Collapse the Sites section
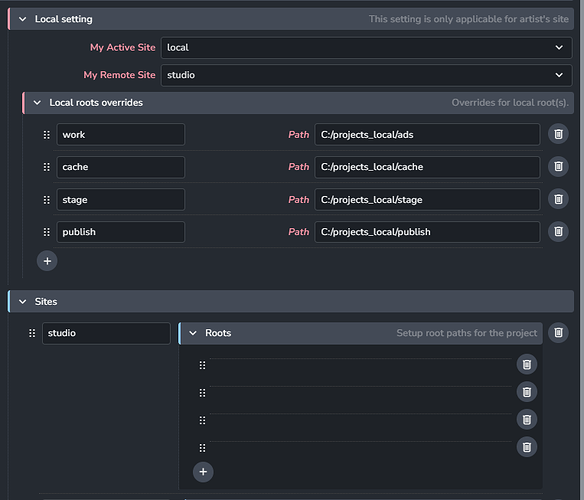Viewport: 584px width, 500px height. tap(23, 301)
